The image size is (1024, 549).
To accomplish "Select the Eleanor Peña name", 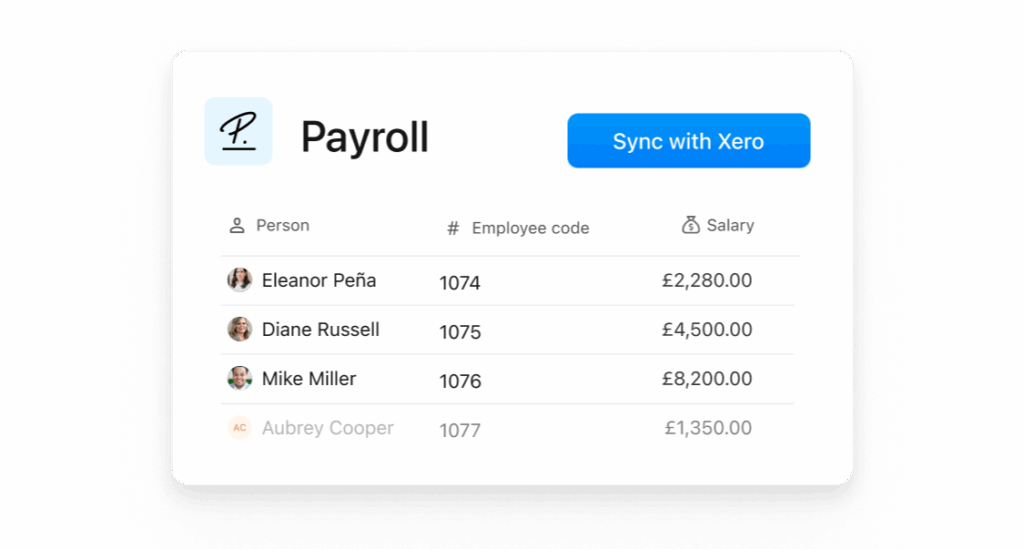I will click(x=319, y=280).
